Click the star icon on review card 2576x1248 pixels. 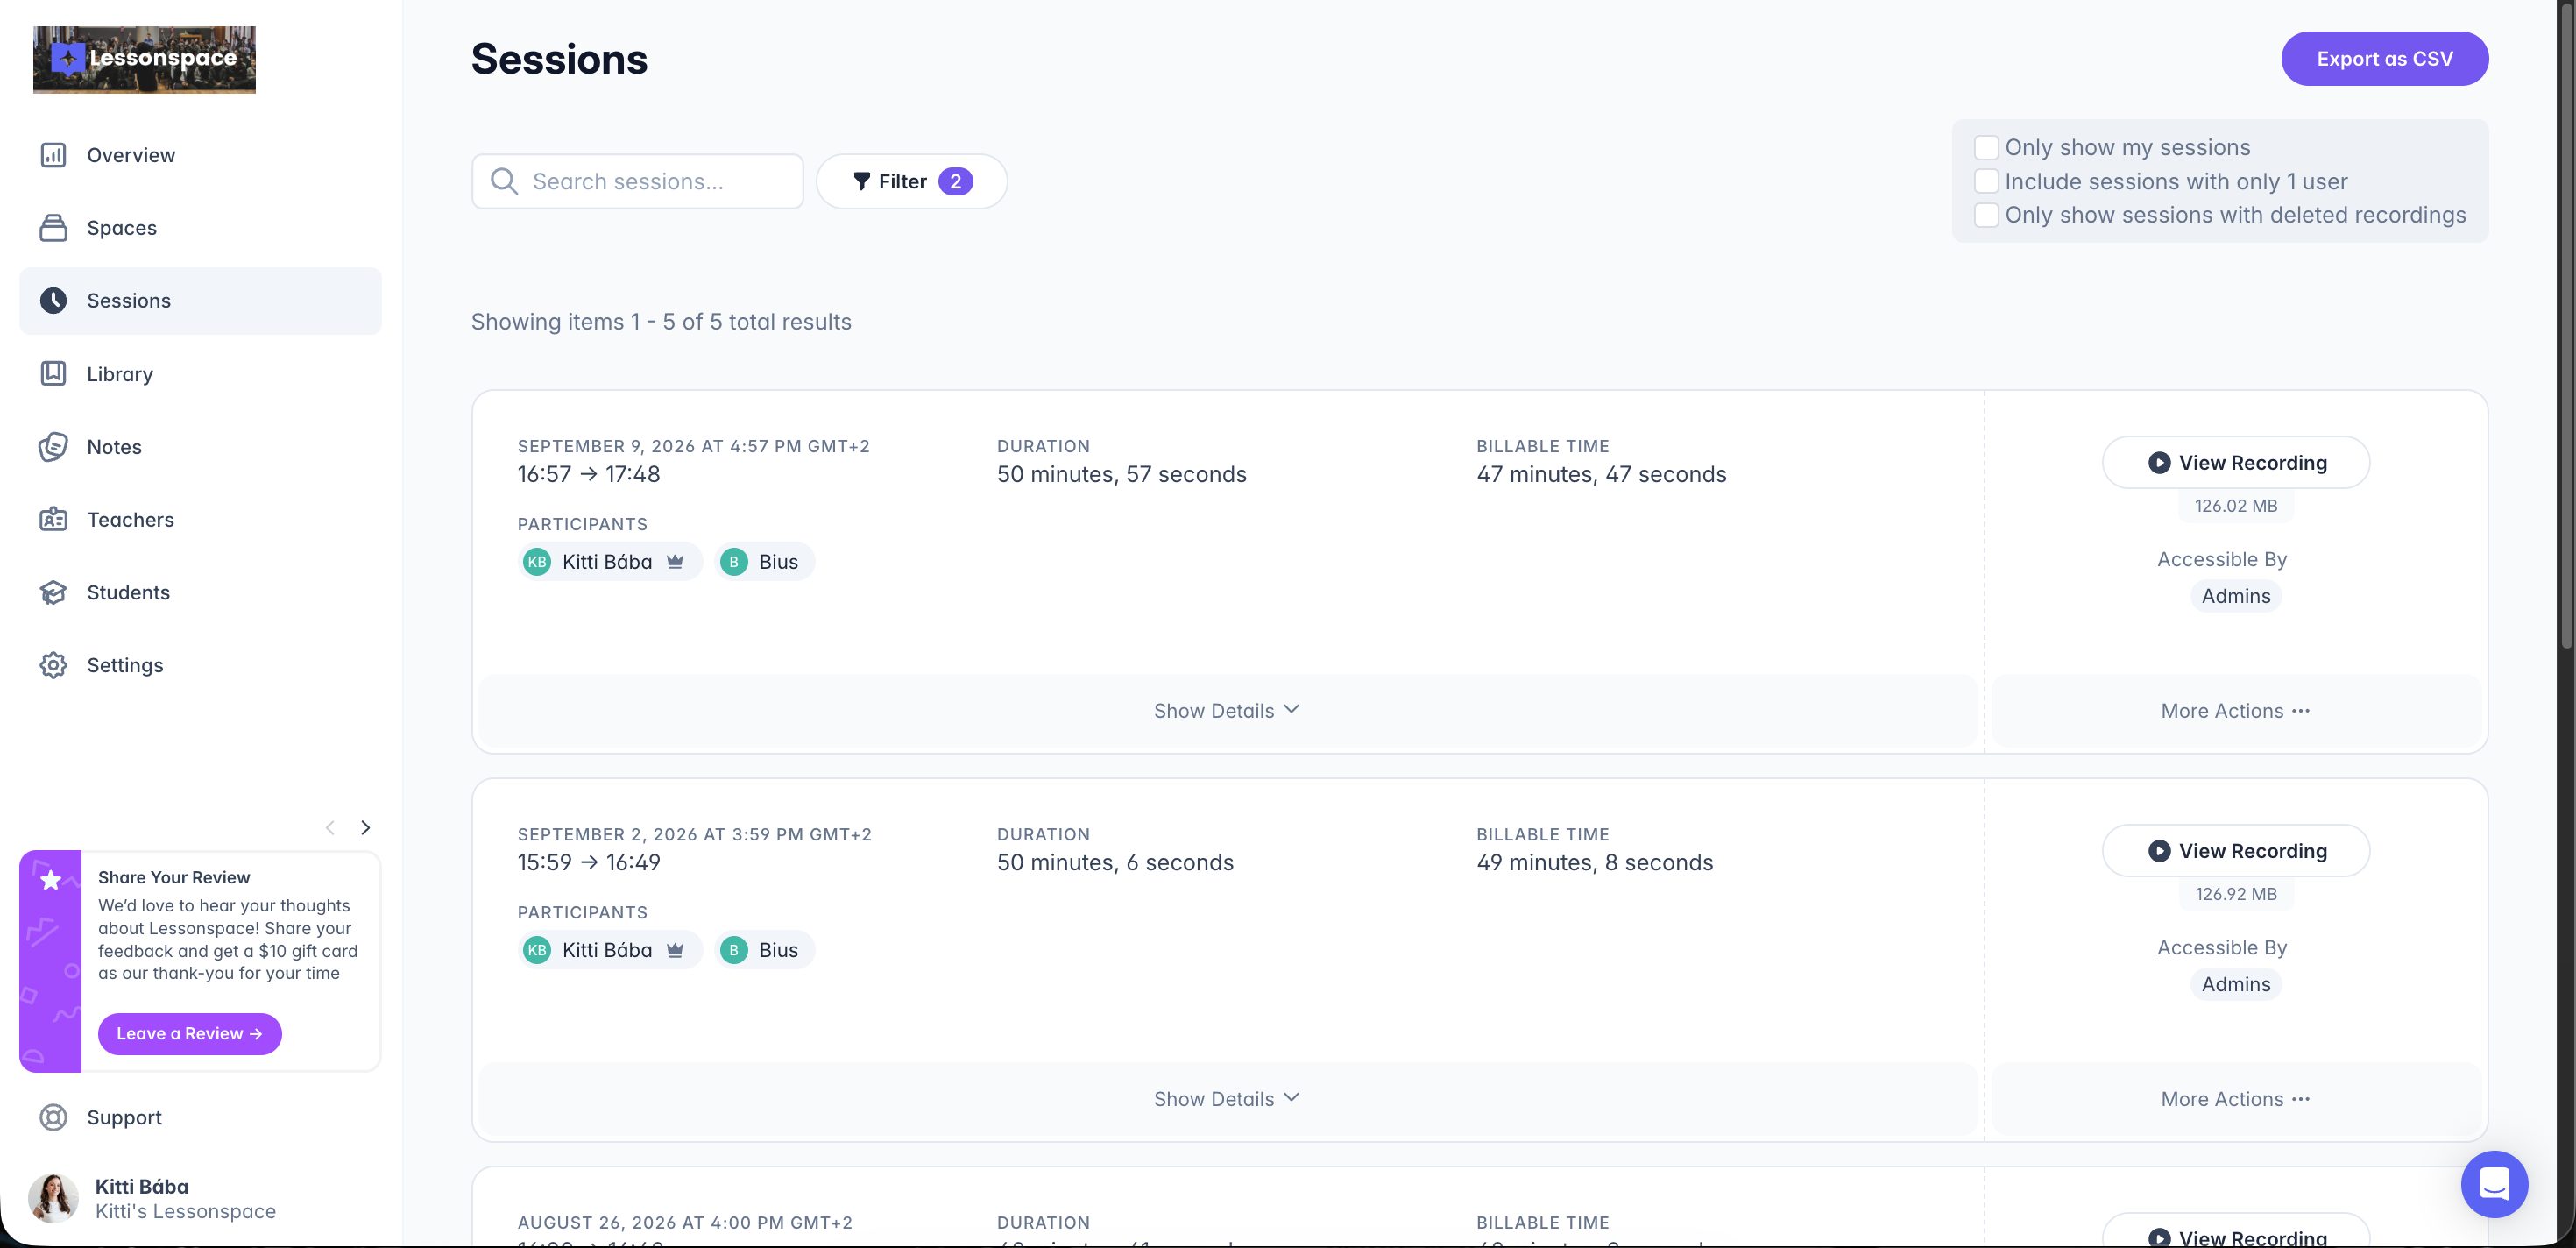point(50,880)
